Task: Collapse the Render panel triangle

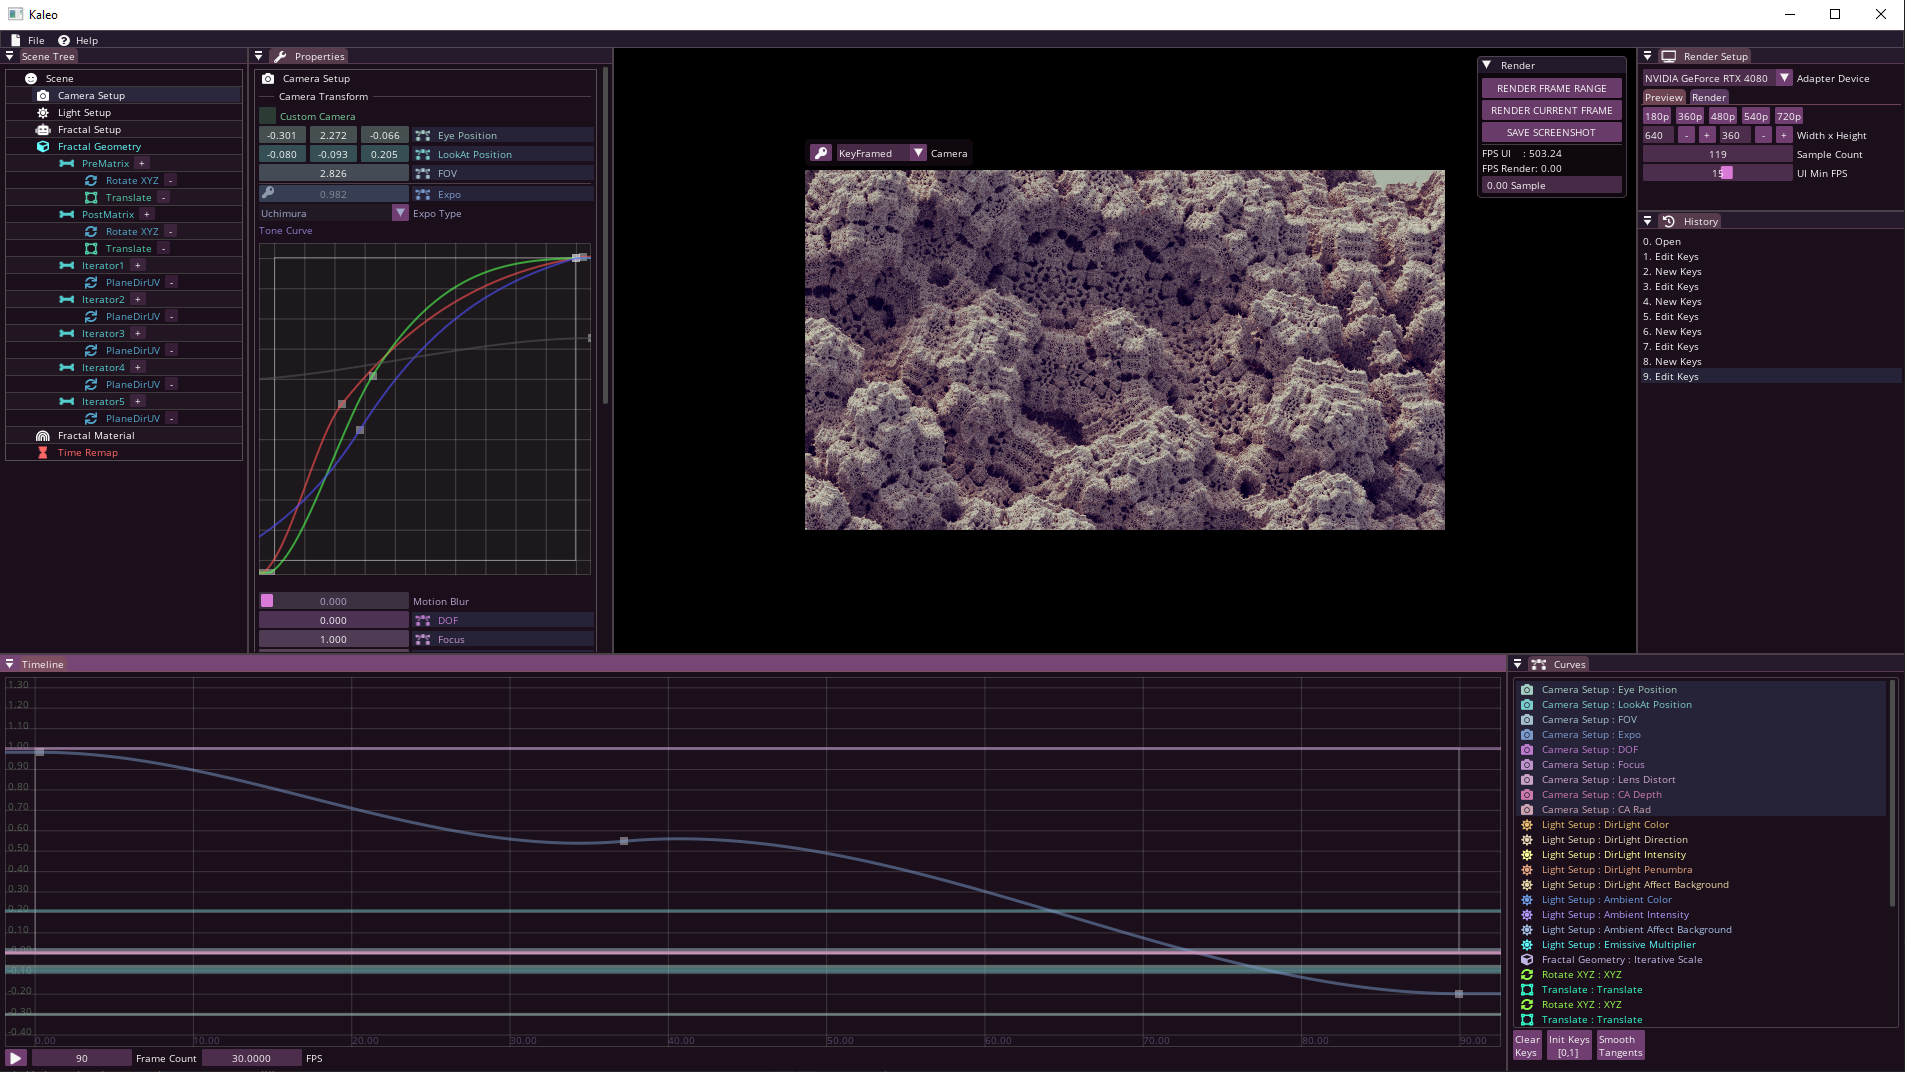Action: click(x=1487, y=65)
